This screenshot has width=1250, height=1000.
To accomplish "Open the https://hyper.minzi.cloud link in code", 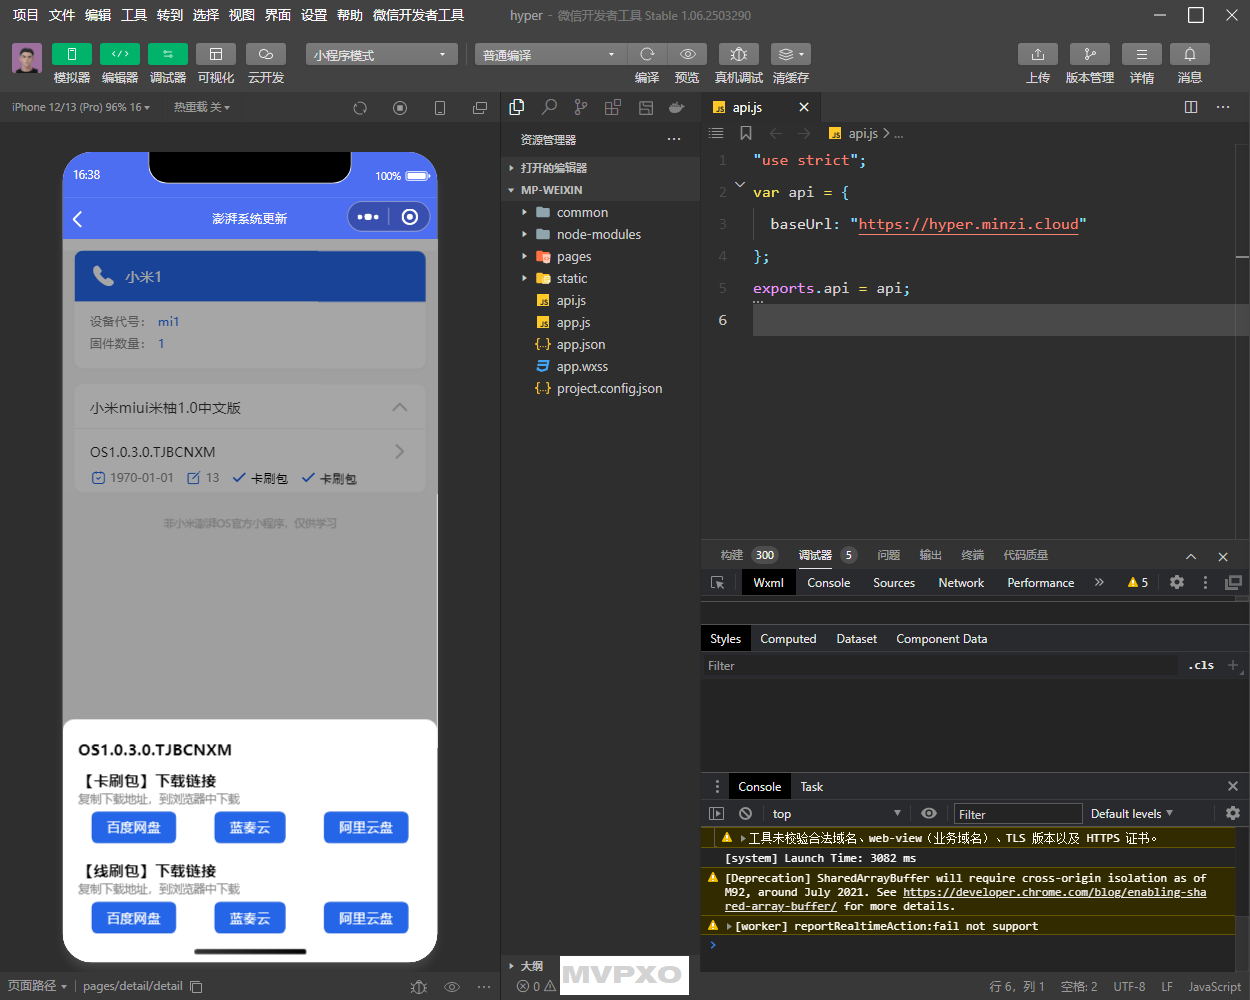I will pyautogui.click(x=968, y=224).
